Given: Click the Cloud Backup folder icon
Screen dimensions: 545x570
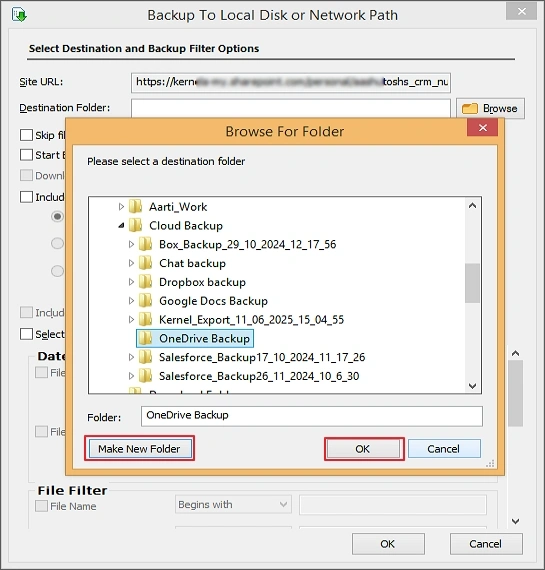Looking at the screenshot, I should 136,226.
